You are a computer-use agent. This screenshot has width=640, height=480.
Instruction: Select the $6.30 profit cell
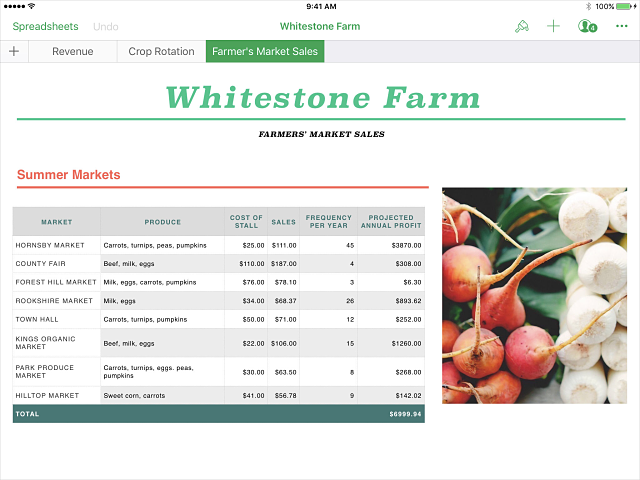coord(391,282)
